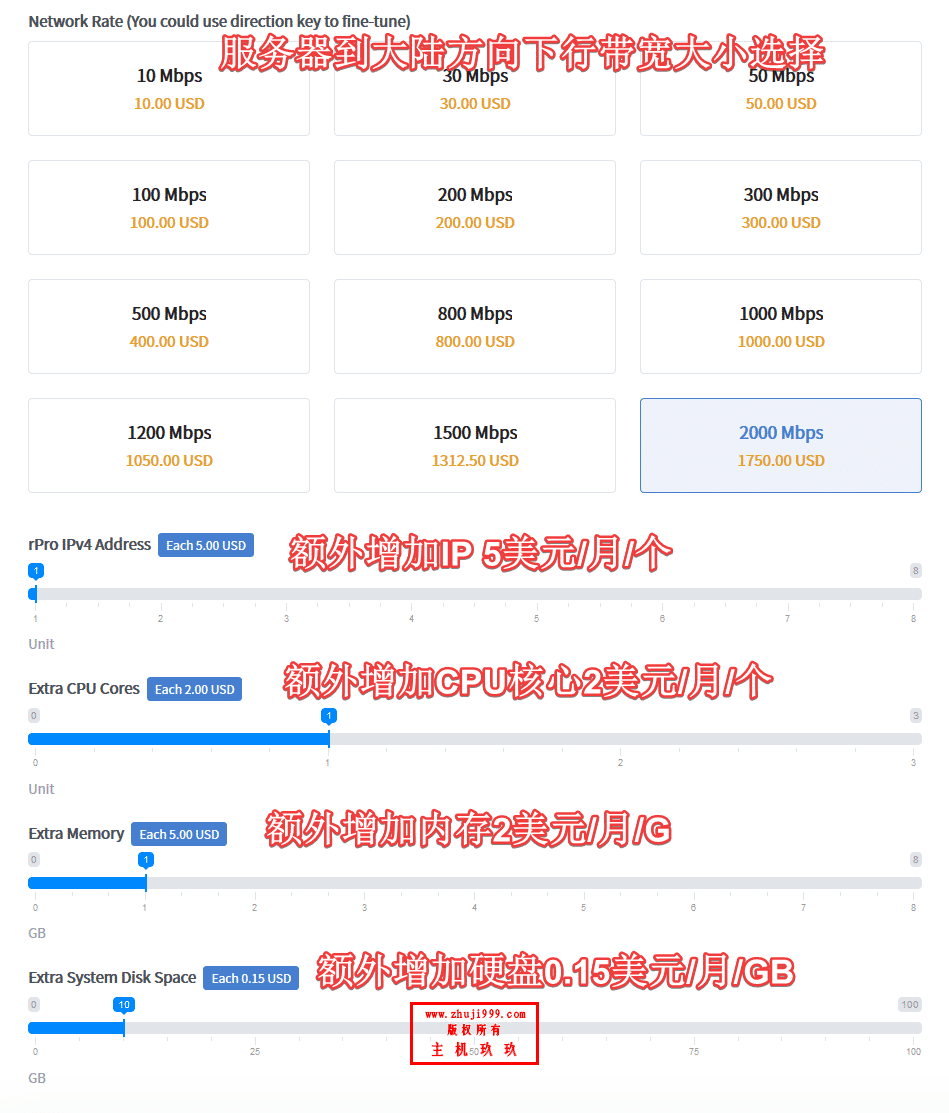Set rPro IPv4 Address slider to 5
This screenshot has width=949, height=1113.
tap(537, 594)
